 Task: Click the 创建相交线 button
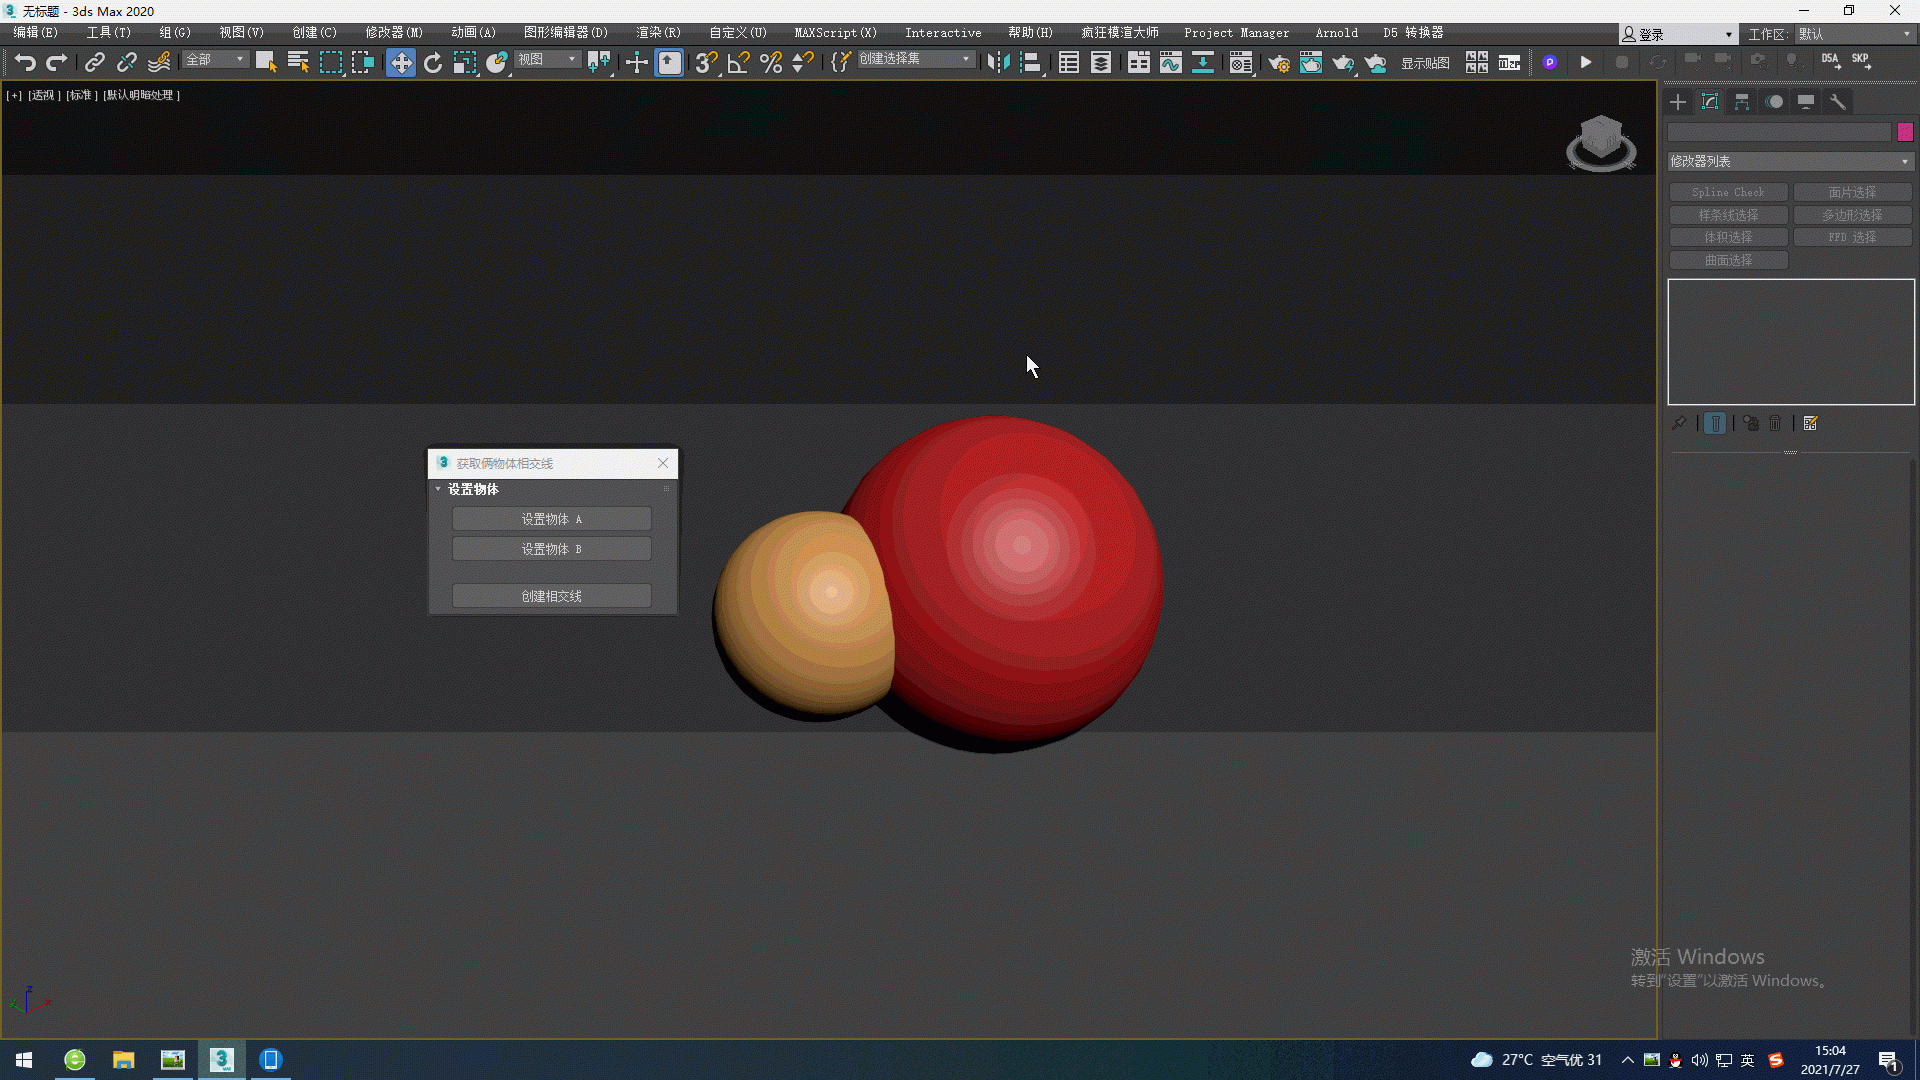551,596
